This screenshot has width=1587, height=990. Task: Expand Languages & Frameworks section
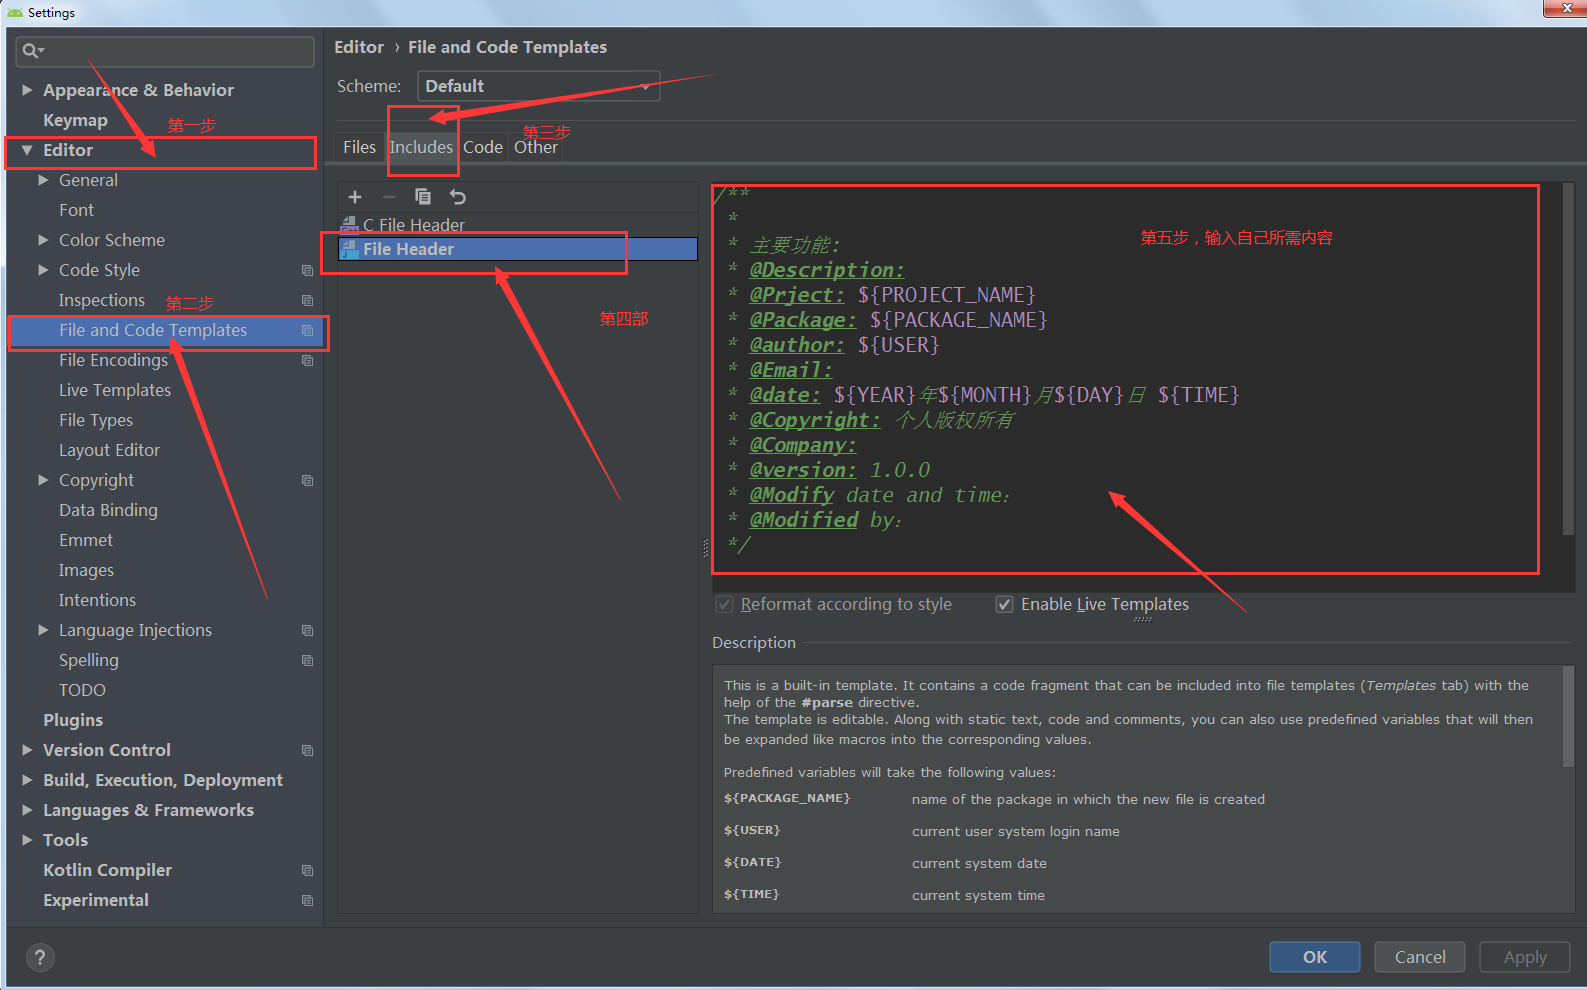[27, 810]
